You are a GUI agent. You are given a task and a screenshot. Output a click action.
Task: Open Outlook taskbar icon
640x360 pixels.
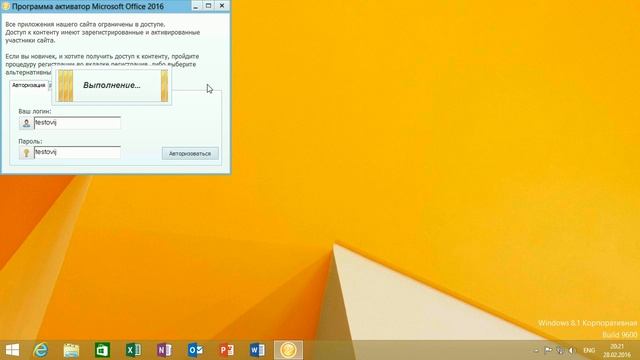[x=195, y=350]
